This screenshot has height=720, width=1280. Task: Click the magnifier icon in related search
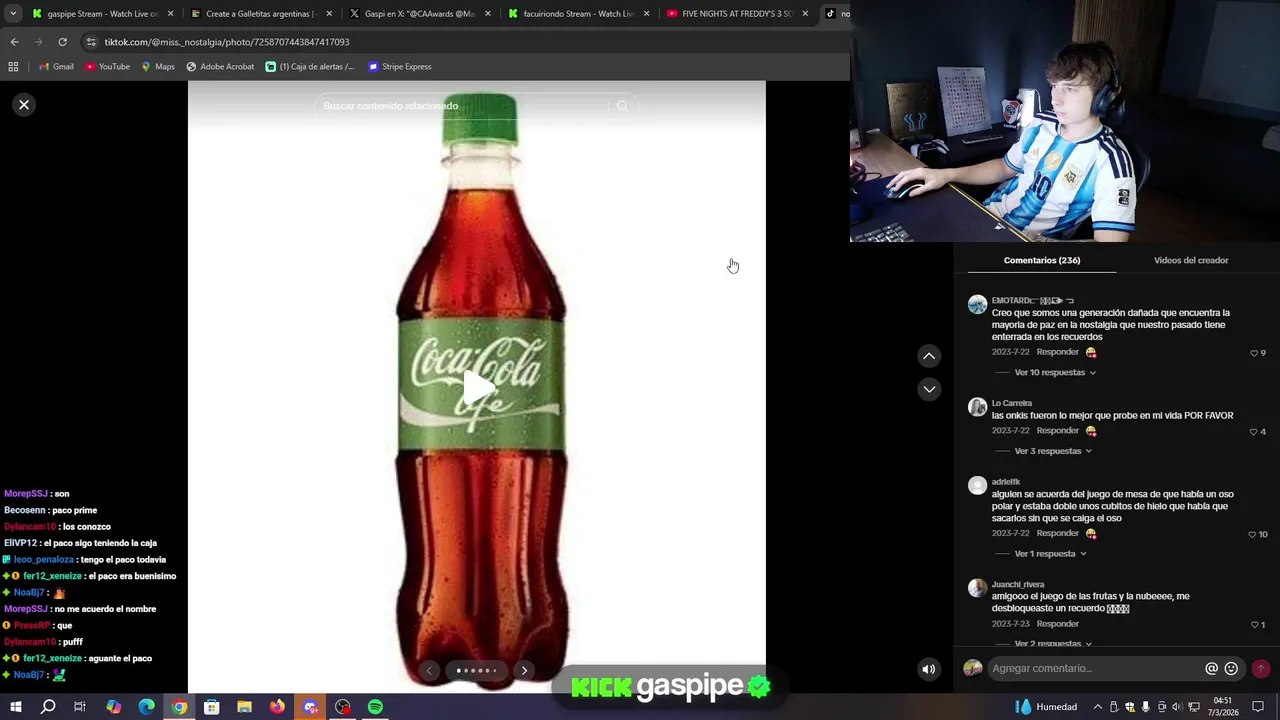tap(622, 106)
